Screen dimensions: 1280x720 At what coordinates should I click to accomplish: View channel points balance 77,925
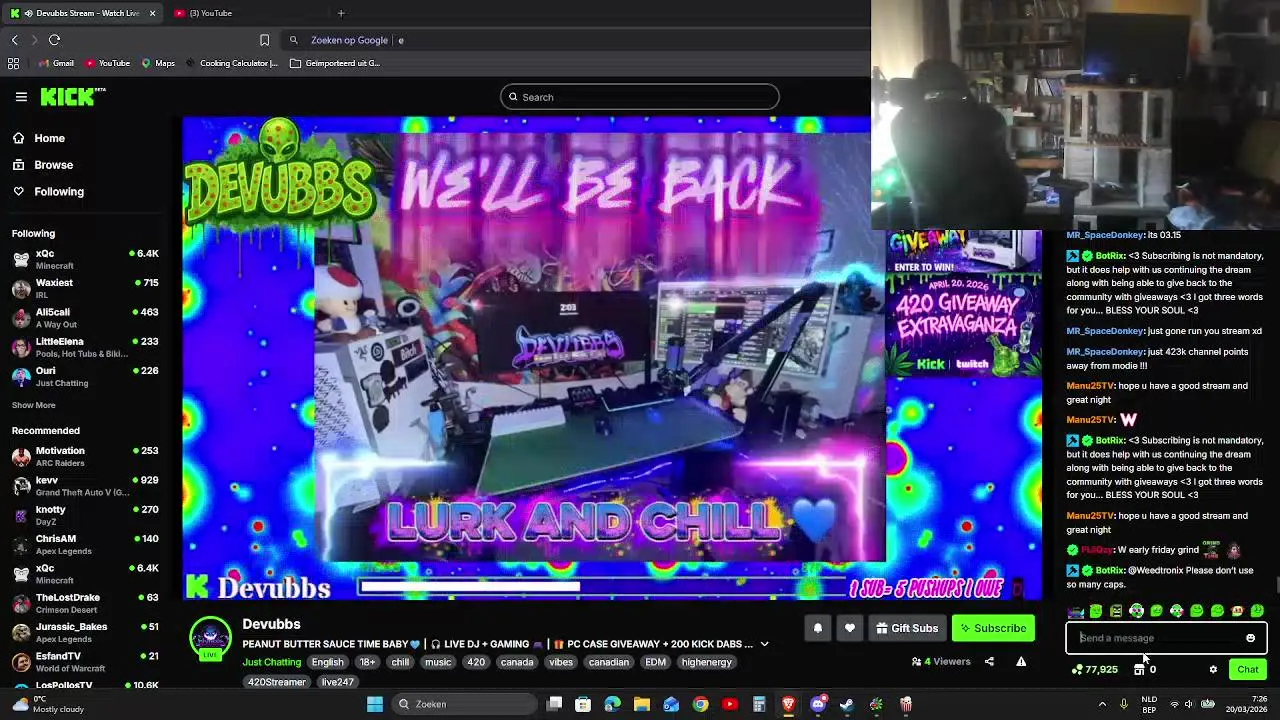click(1094, 670)
